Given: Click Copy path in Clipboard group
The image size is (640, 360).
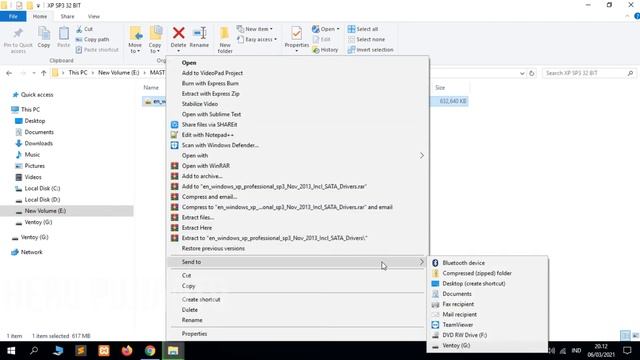Looking at the screenshot, I should click(x=92, y=39).
